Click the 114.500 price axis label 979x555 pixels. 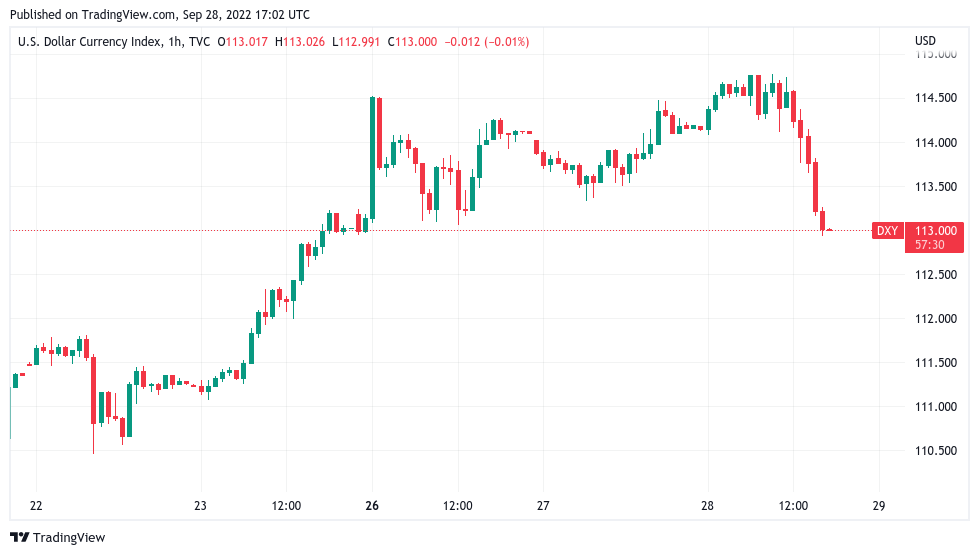click(935, 98)
